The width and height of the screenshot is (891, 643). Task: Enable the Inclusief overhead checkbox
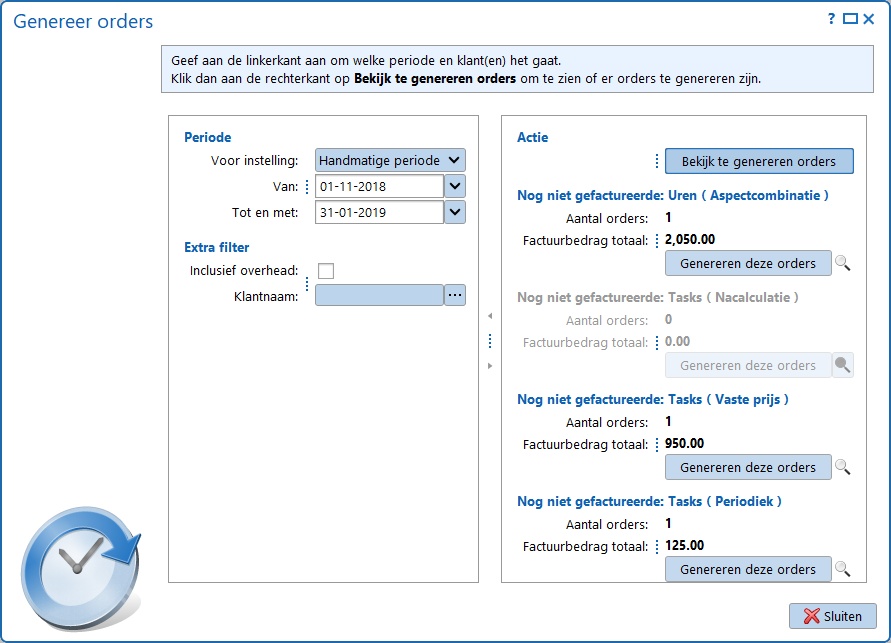(x=326, y=271)
